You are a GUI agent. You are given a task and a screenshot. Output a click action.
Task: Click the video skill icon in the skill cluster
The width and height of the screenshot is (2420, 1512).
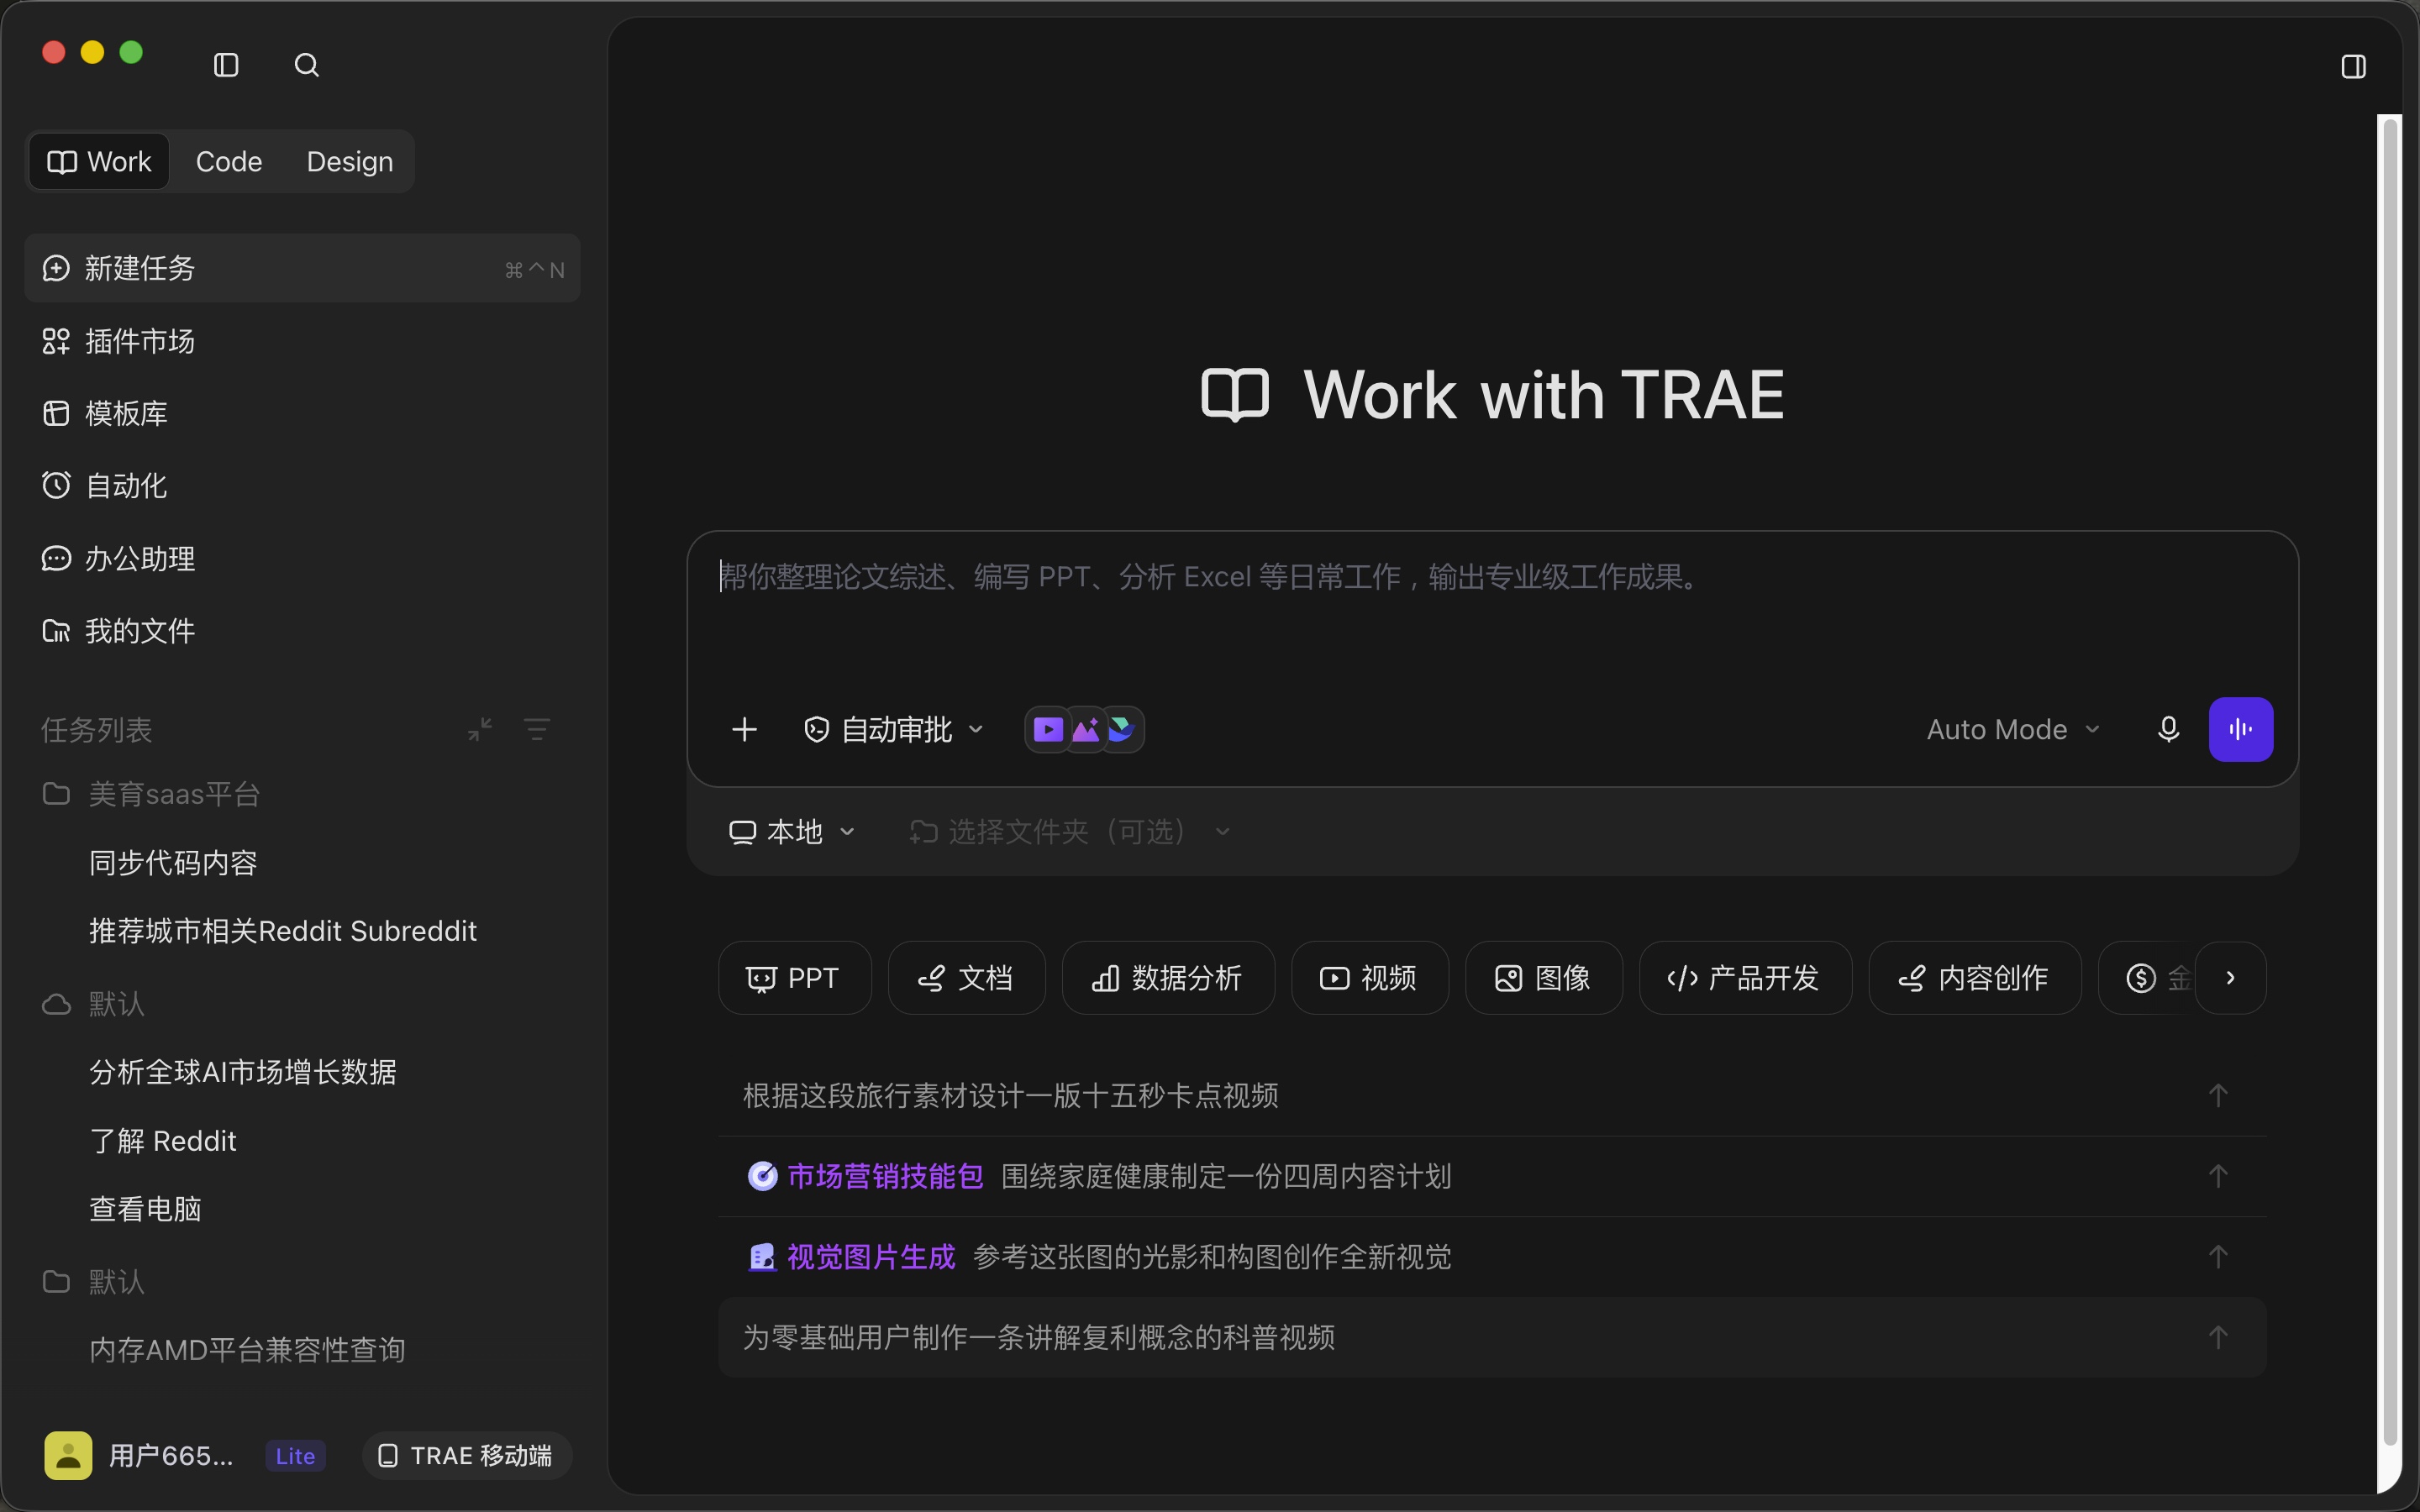pyautogui.click(x=1047, y=729)
